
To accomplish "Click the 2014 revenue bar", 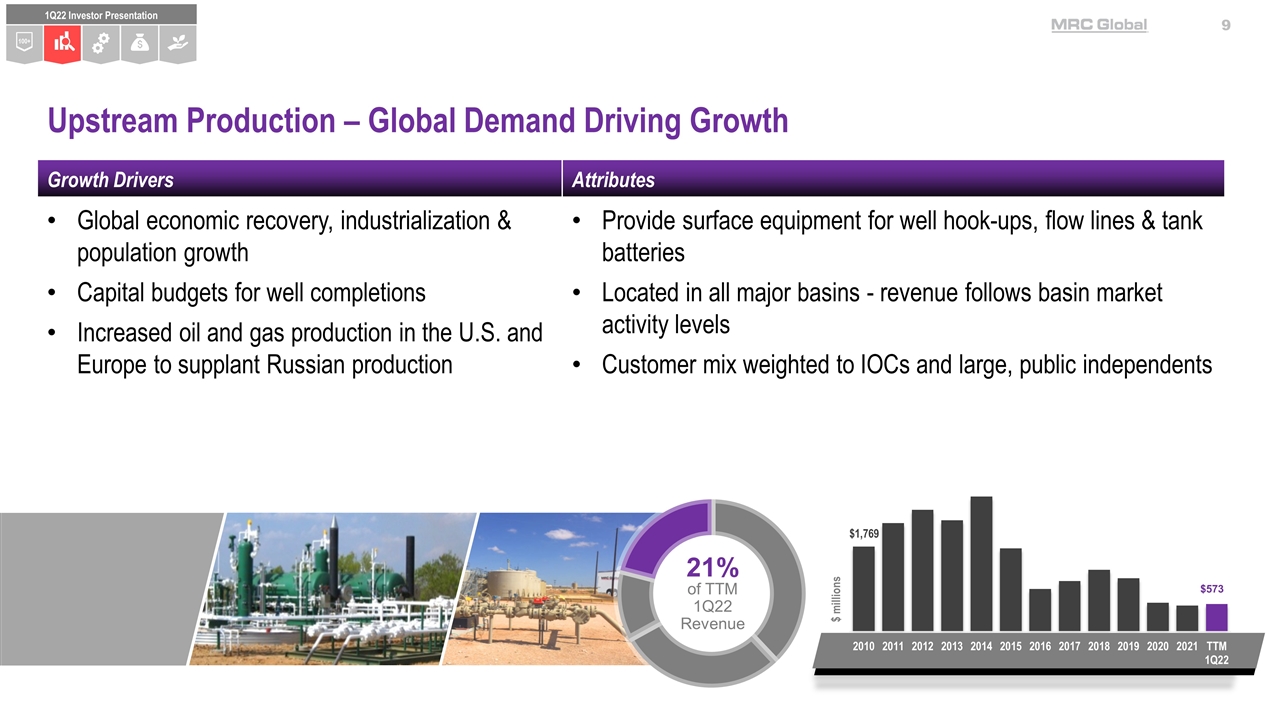I will point(981,565).
